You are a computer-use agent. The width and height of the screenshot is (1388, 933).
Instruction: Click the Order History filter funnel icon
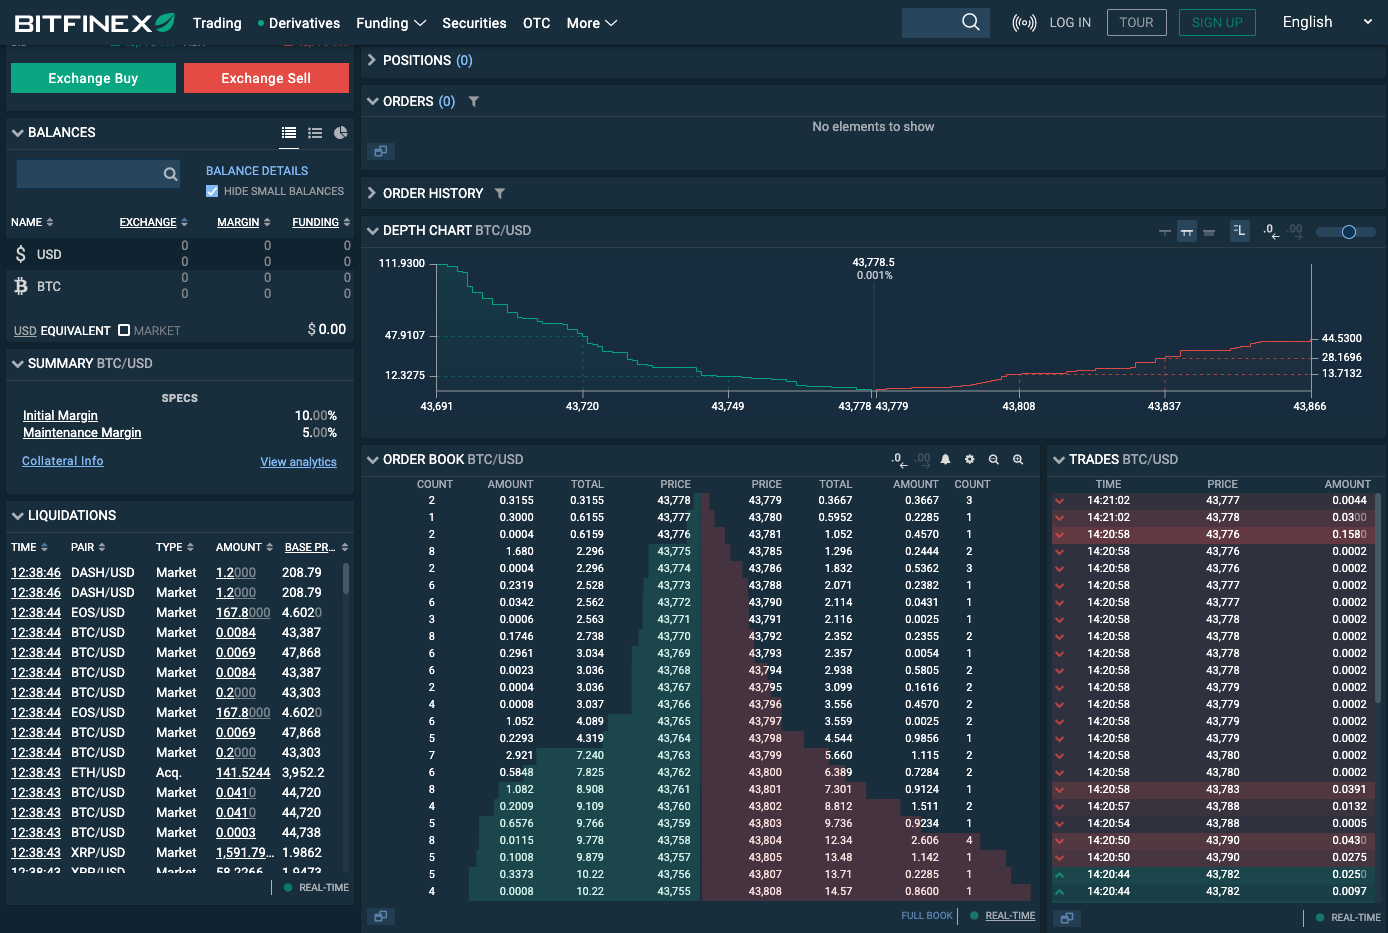tap(500, 193)
